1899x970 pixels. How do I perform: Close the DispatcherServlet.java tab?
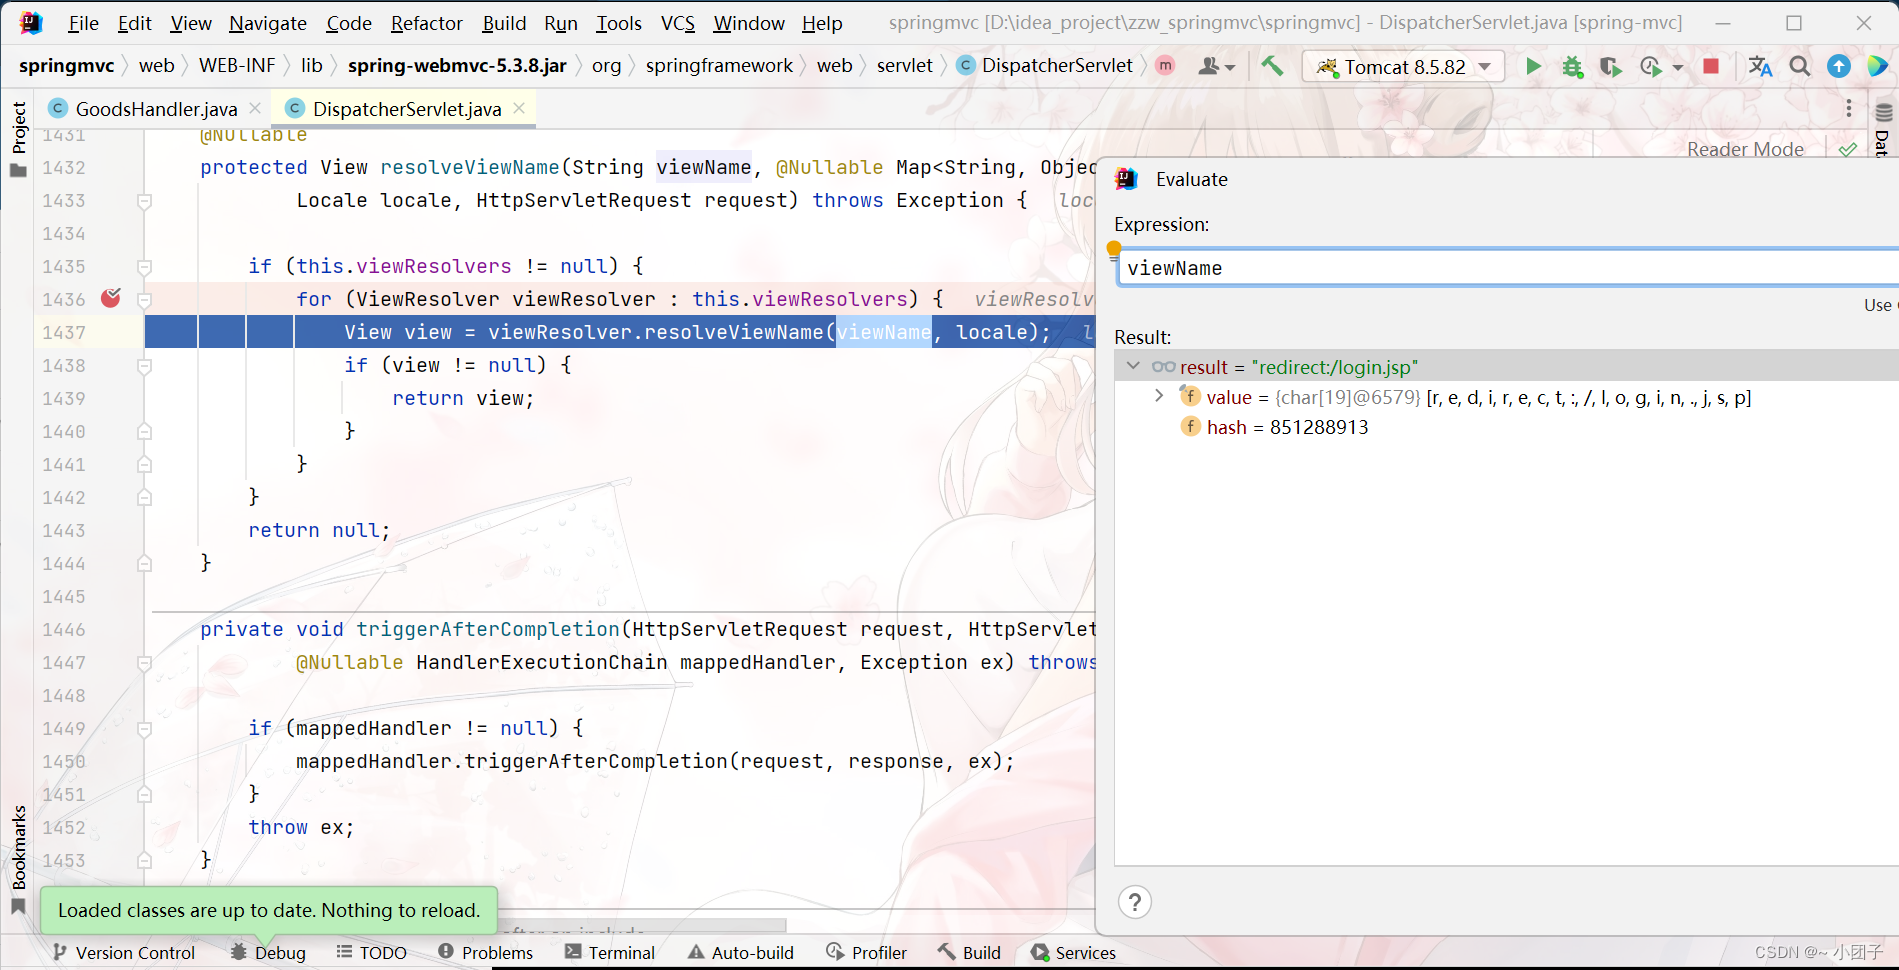pyautogui.click(x=519, y=108)
